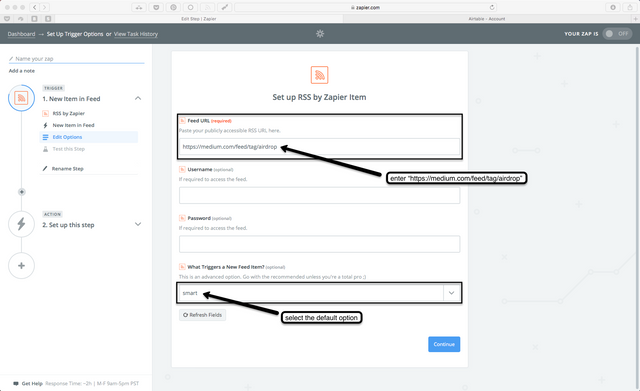Collapse the New Item in Feed step
Screen dimensions: 640x391
click(138, 98)
